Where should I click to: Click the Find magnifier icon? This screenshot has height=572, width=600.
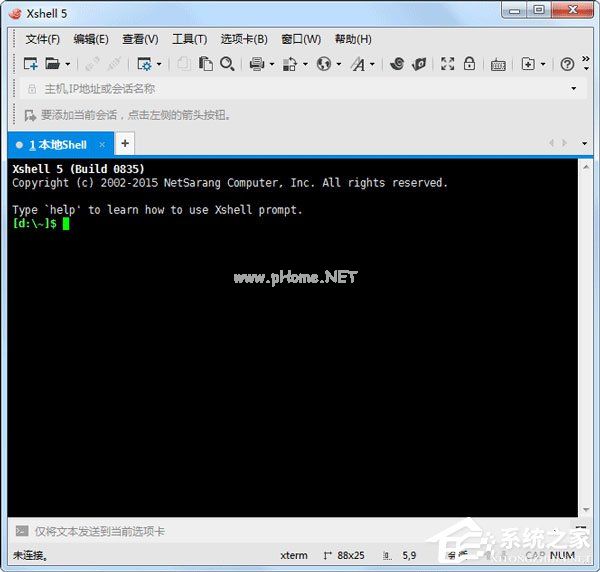tap(227, 64)
